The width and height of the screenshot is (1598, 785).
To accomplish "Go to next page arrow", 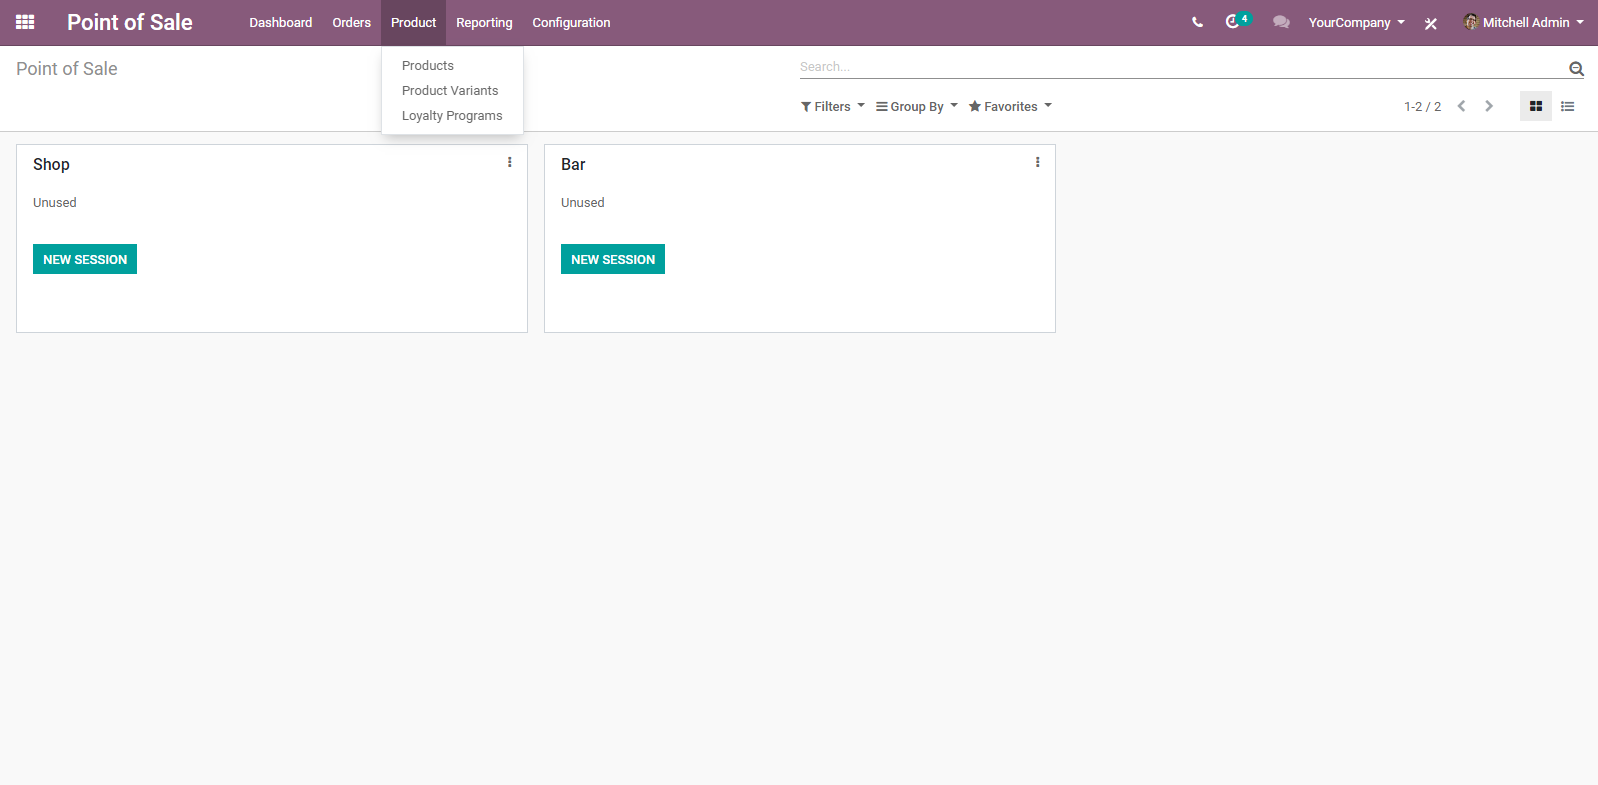I will [1489, 106].
